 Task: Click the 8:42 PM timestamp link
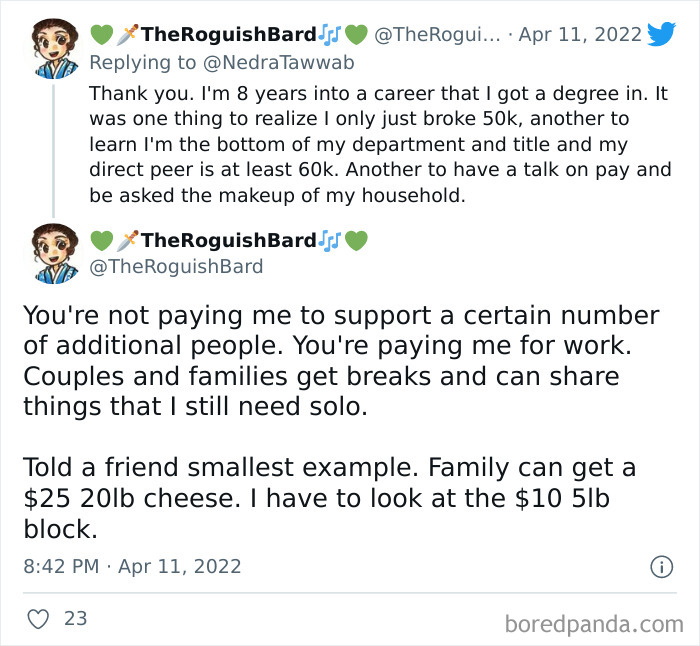[x=60, y=566]
